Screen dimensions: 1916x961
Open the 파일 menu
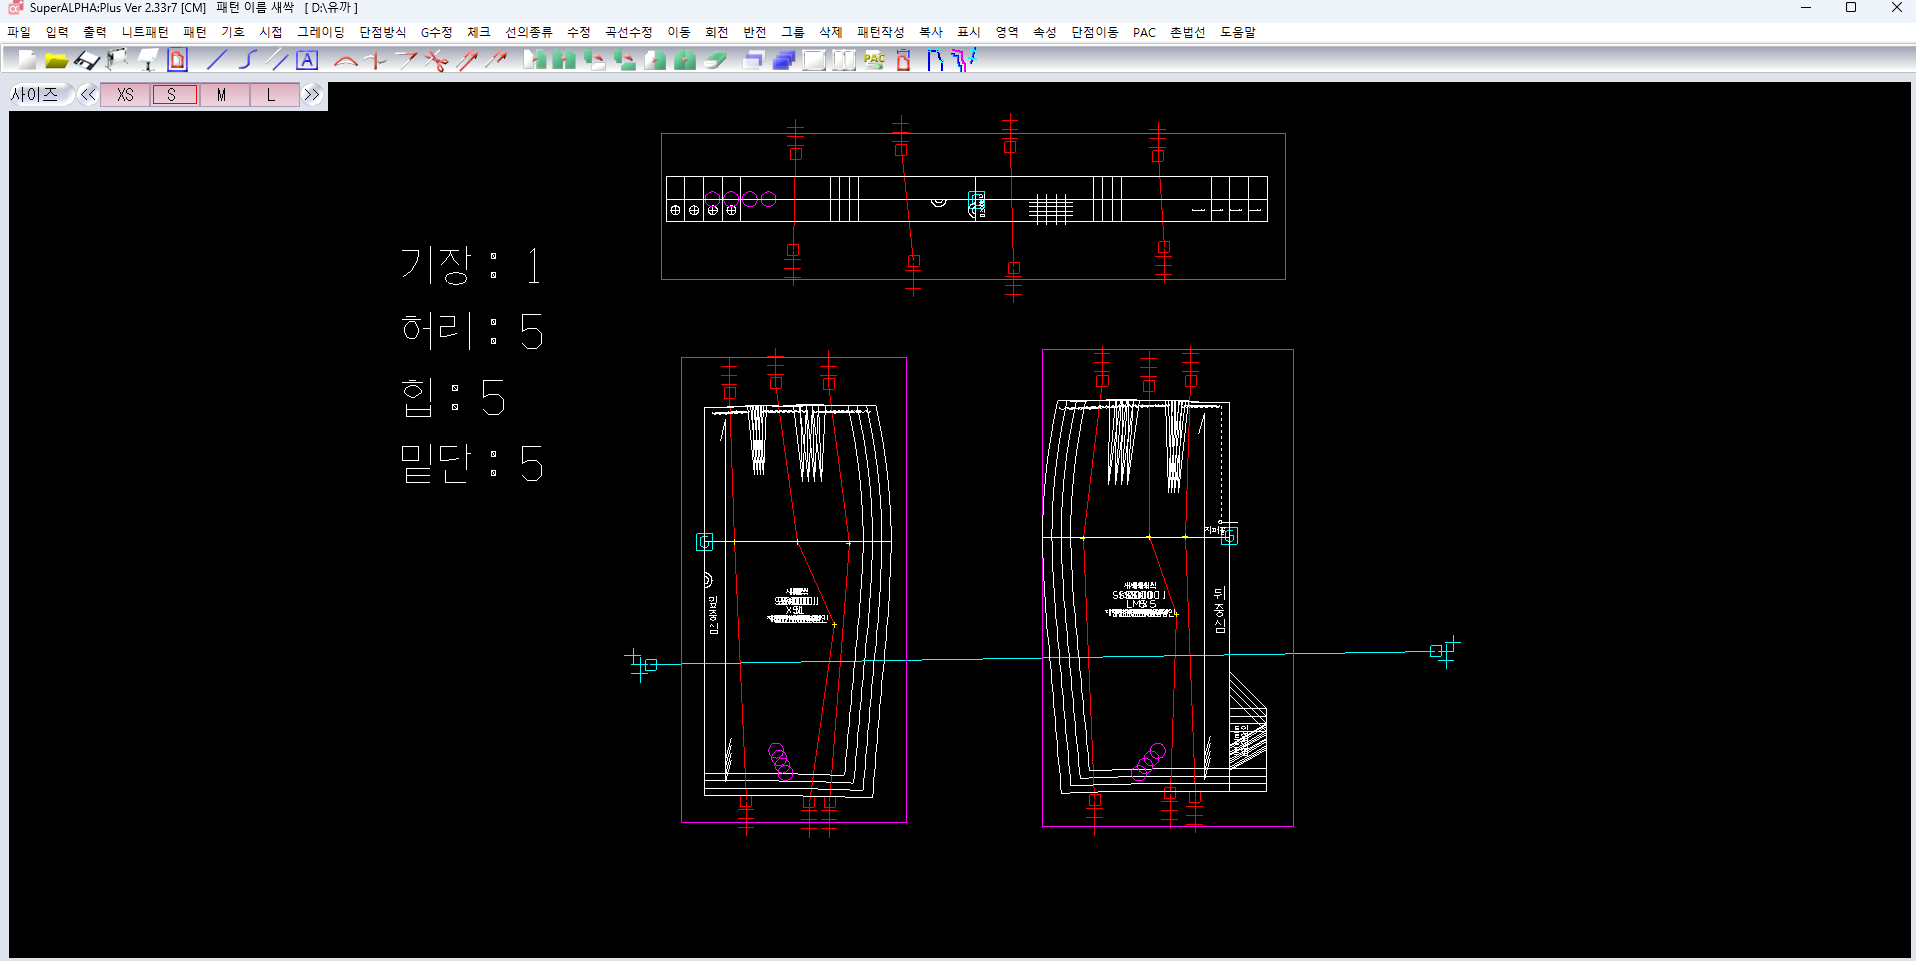pyautogui.click(x=19, y=32)
